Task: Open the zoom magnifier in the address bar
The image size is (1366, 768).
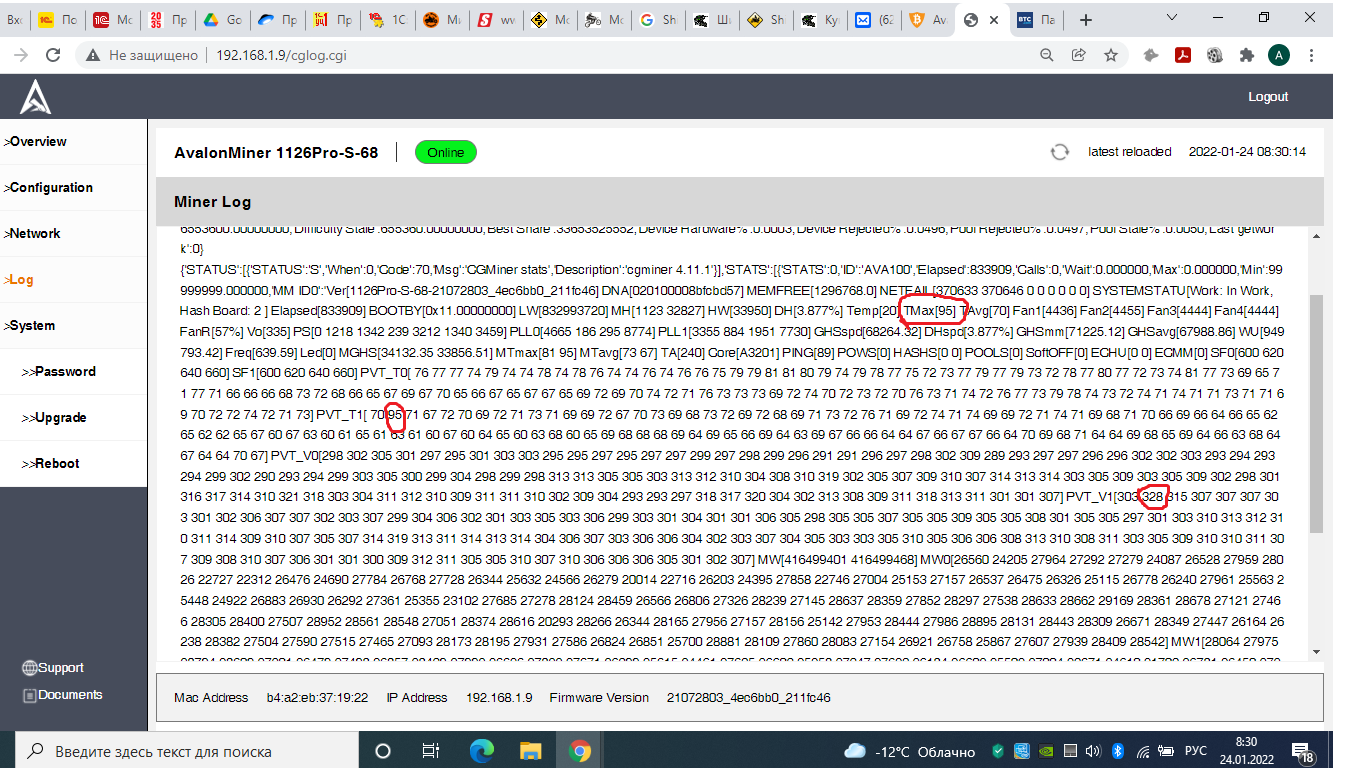Action: tap(1046, 55)
